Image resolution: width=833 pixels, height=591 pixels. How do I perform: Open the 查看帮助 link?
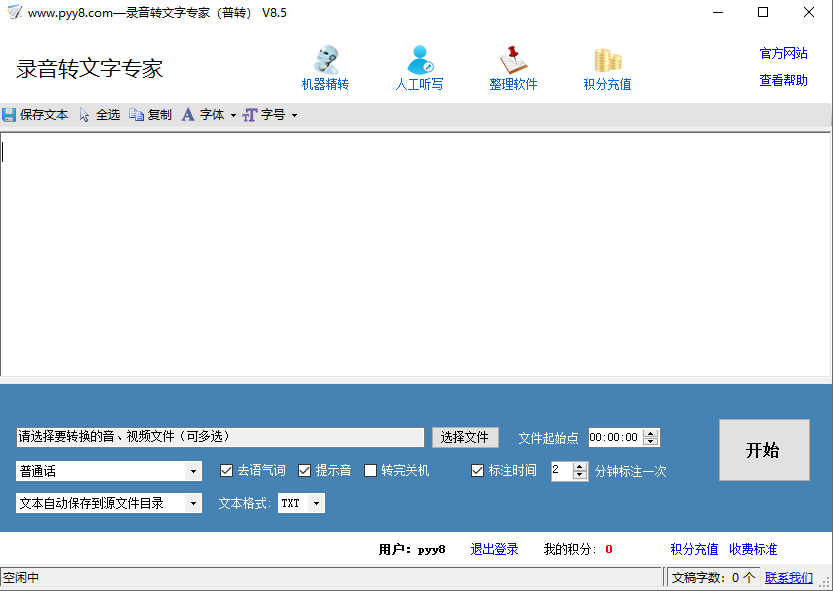coord(783,80)
